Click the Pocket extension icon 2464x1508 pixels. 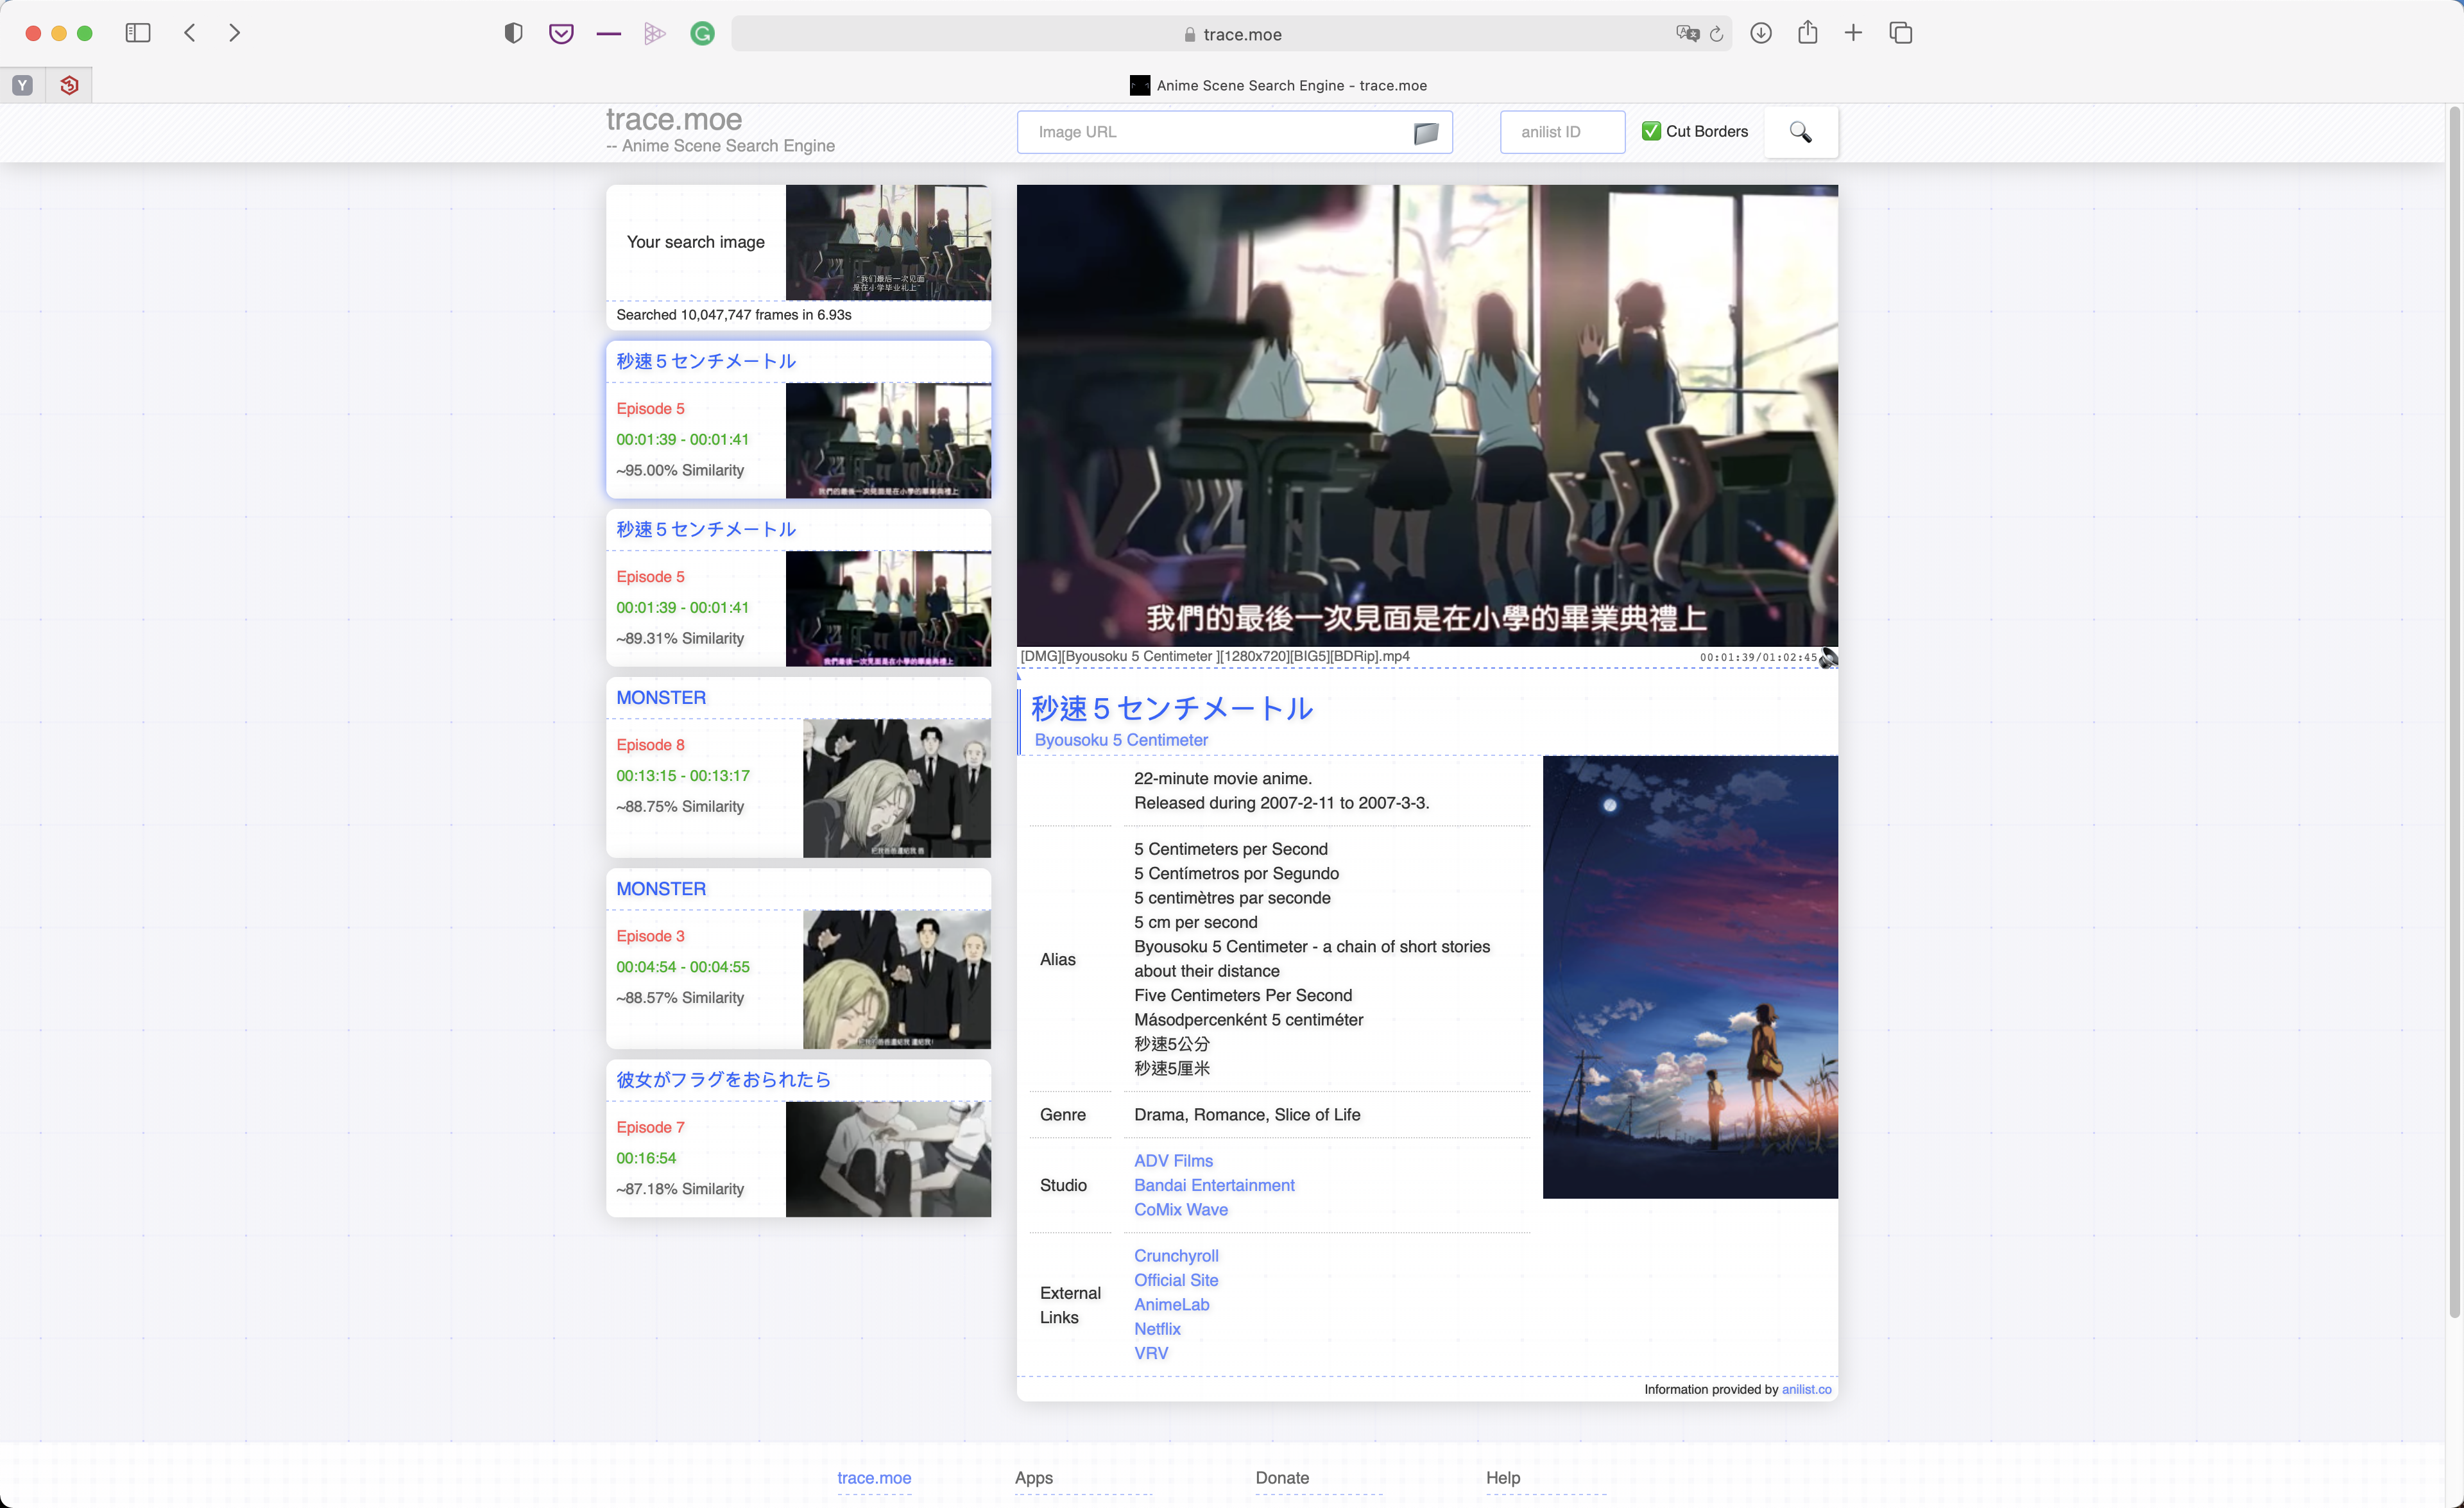click(561, 33)
